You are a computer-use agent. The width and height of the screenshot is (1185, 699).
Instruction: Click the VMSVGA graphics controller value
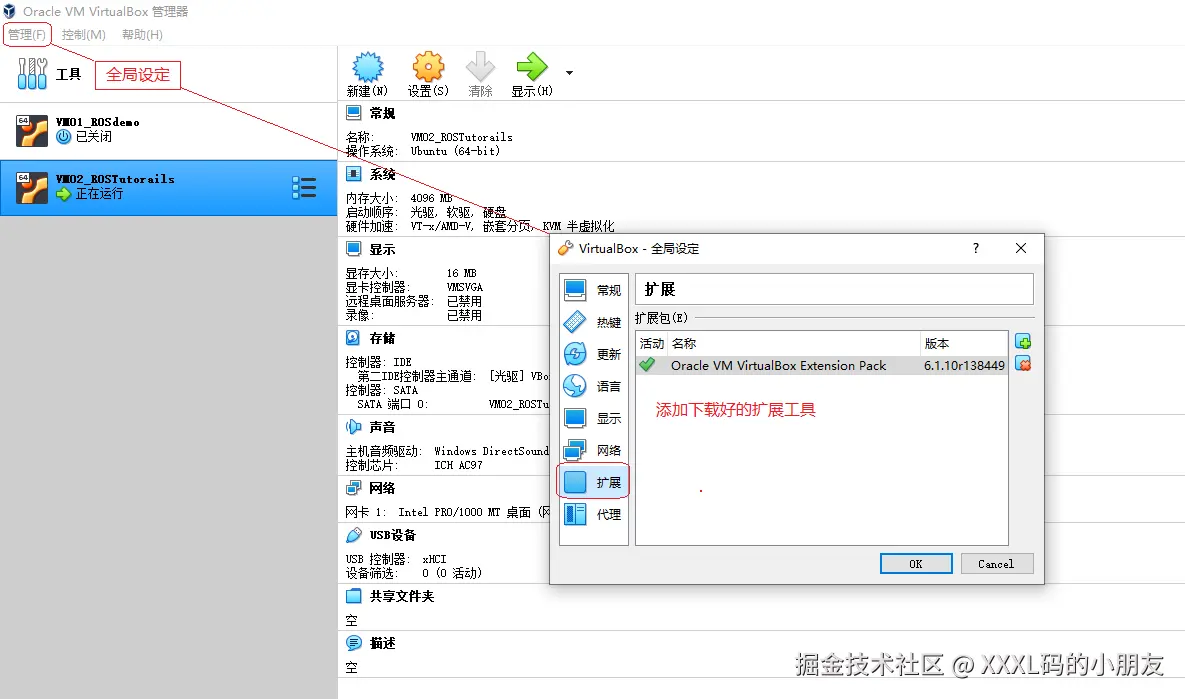pyautogui.click(x=465, y=287)
